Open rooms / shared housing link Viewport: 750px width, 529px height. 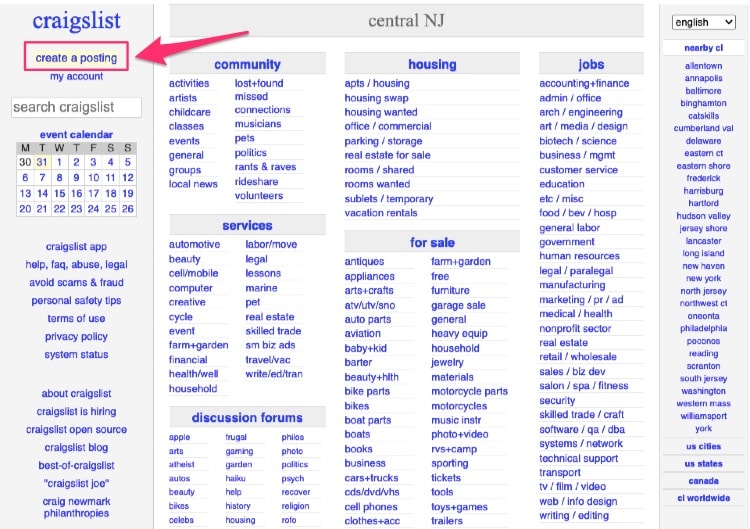click(379, 170)
